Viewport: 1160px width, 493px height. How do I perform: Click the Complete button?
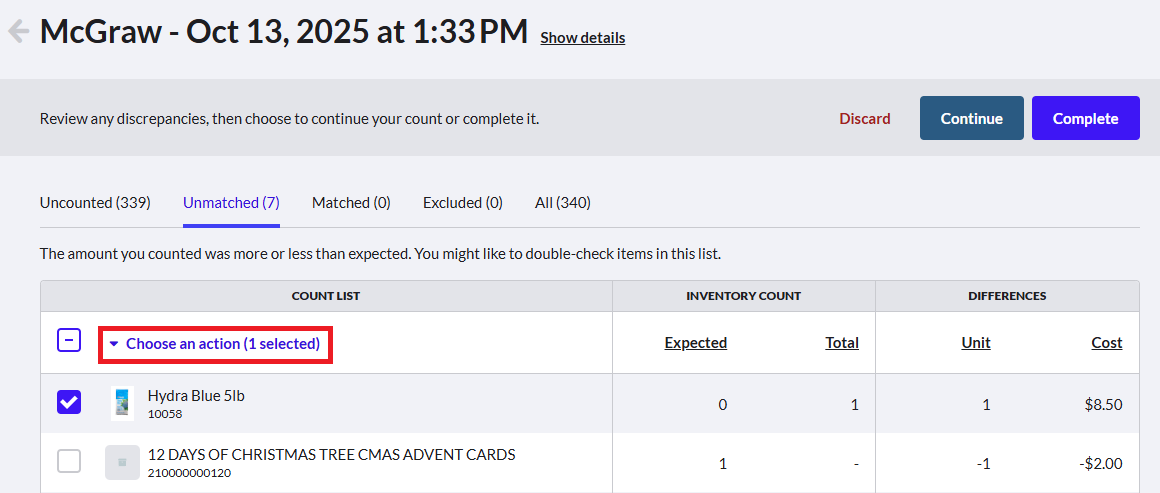[x=1085, y=118]
